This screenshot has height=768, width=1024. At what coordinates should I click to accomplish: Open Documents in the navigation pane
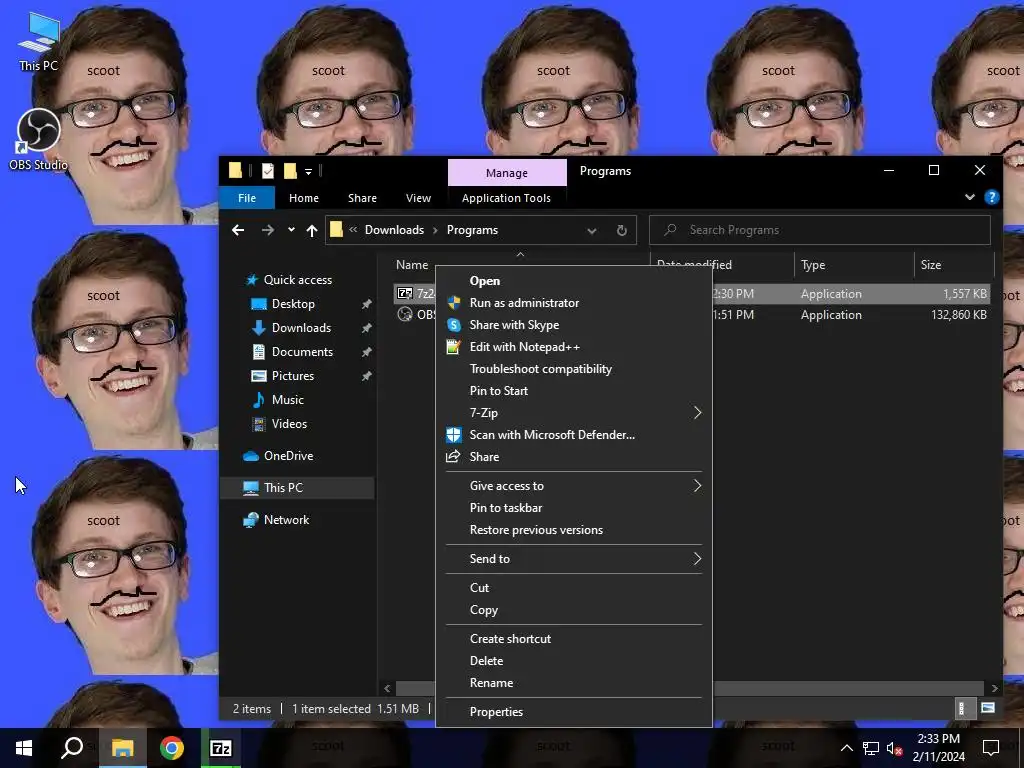(302, 352)
